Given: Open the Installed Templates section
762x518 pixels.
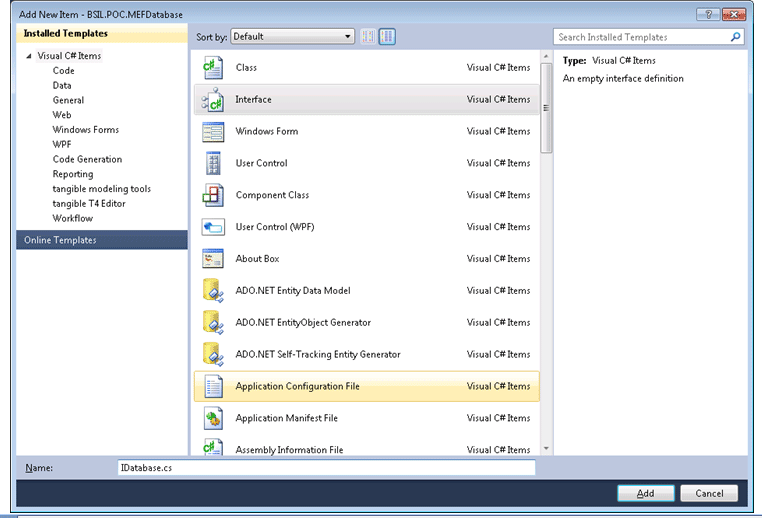Looking at the screenshot, I should click(102, 34).
